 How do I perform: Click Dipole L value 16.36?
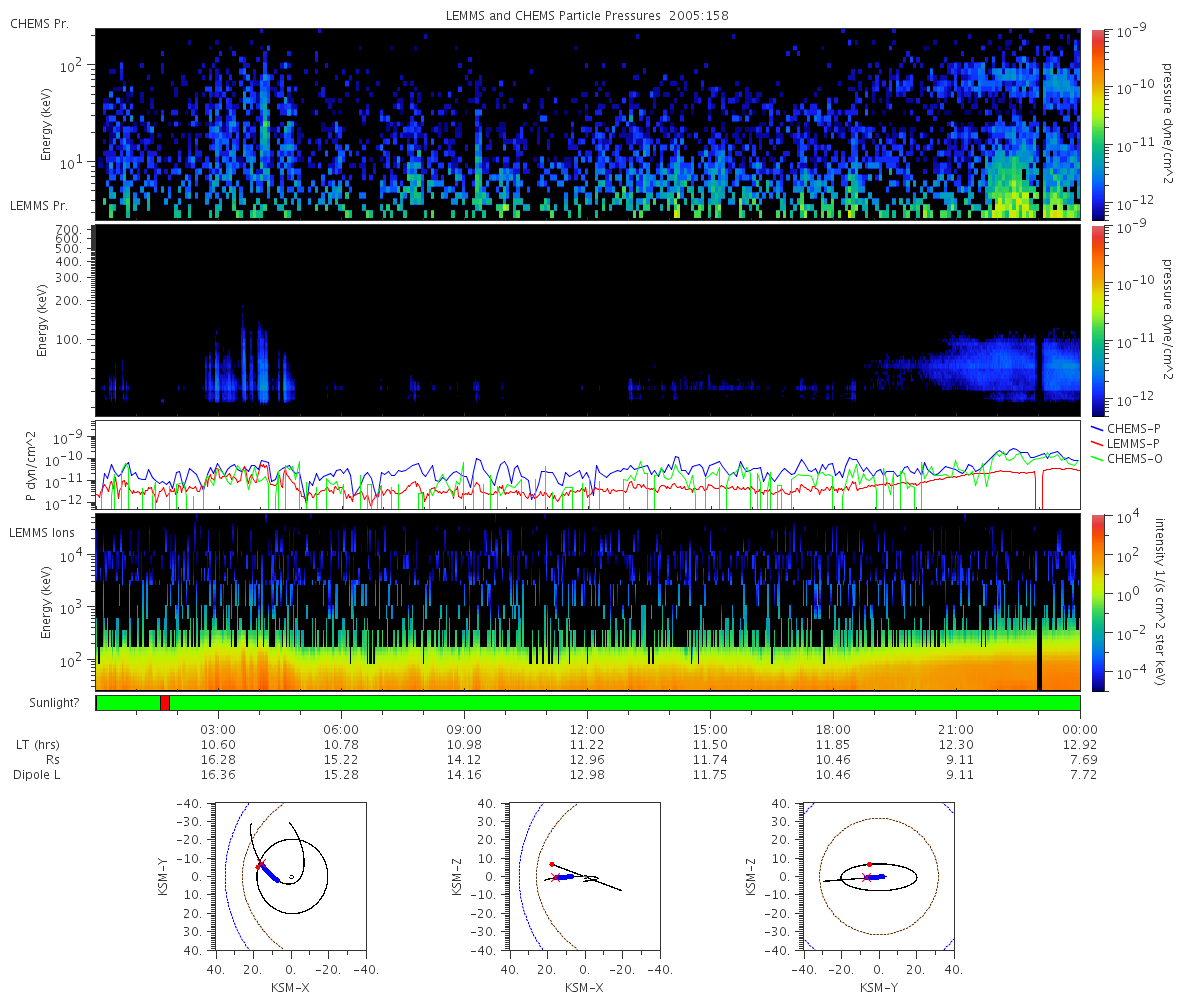pyautogui.click(x=218, y=775)
